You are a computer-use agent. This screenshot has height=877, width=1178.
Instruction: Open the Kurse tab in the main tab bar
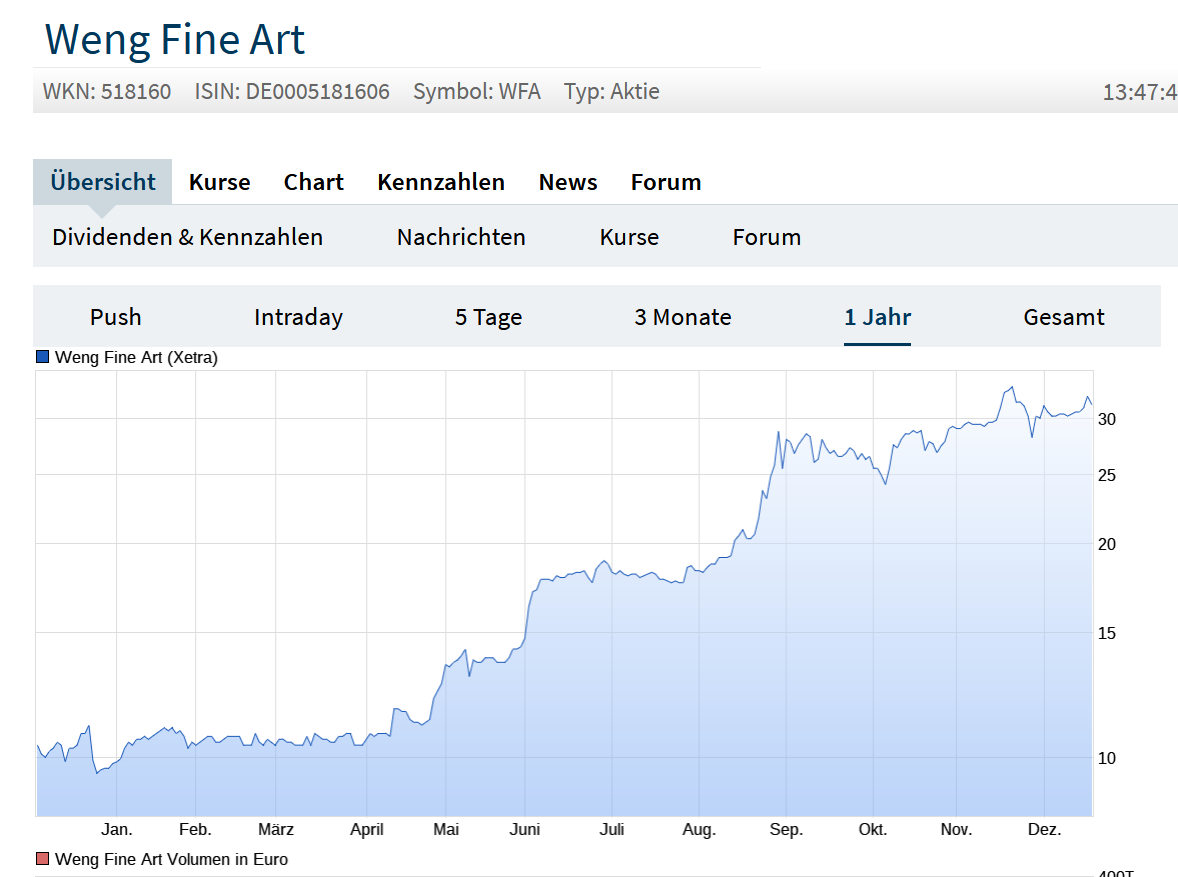click(220, 182)
